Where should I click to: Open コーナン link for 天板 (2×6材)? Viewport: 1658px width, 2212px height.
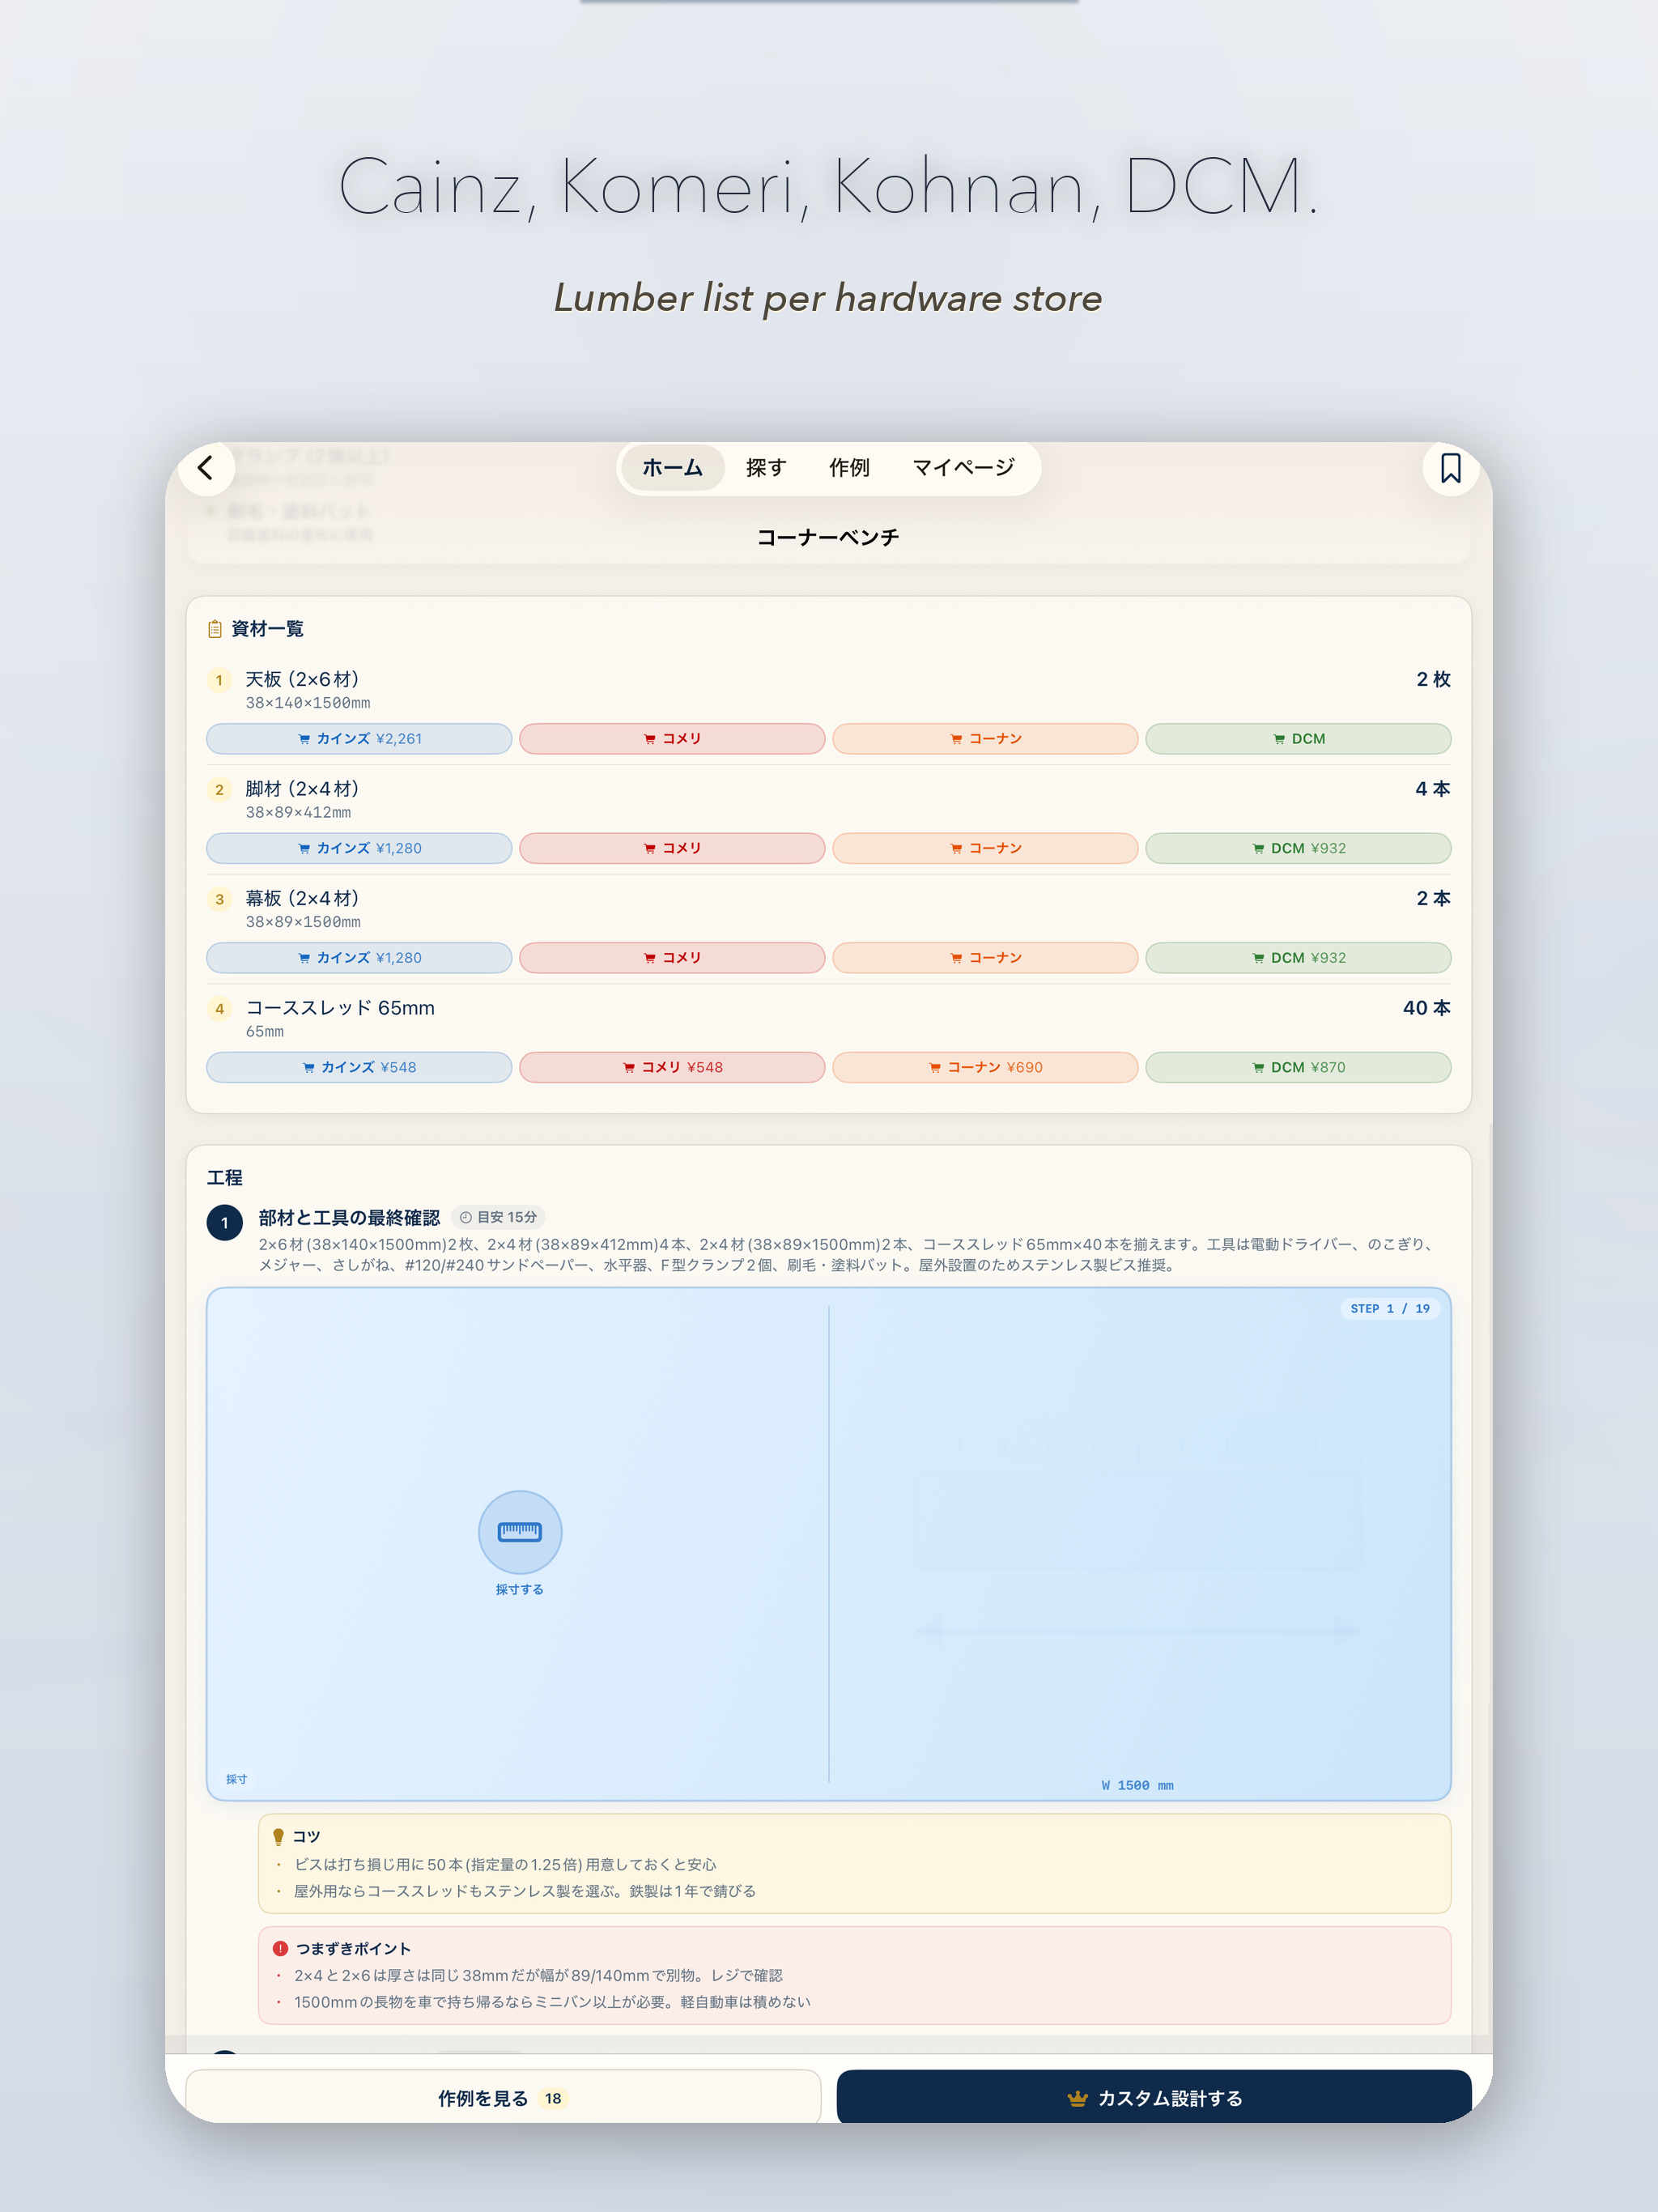tap(985, 739)
